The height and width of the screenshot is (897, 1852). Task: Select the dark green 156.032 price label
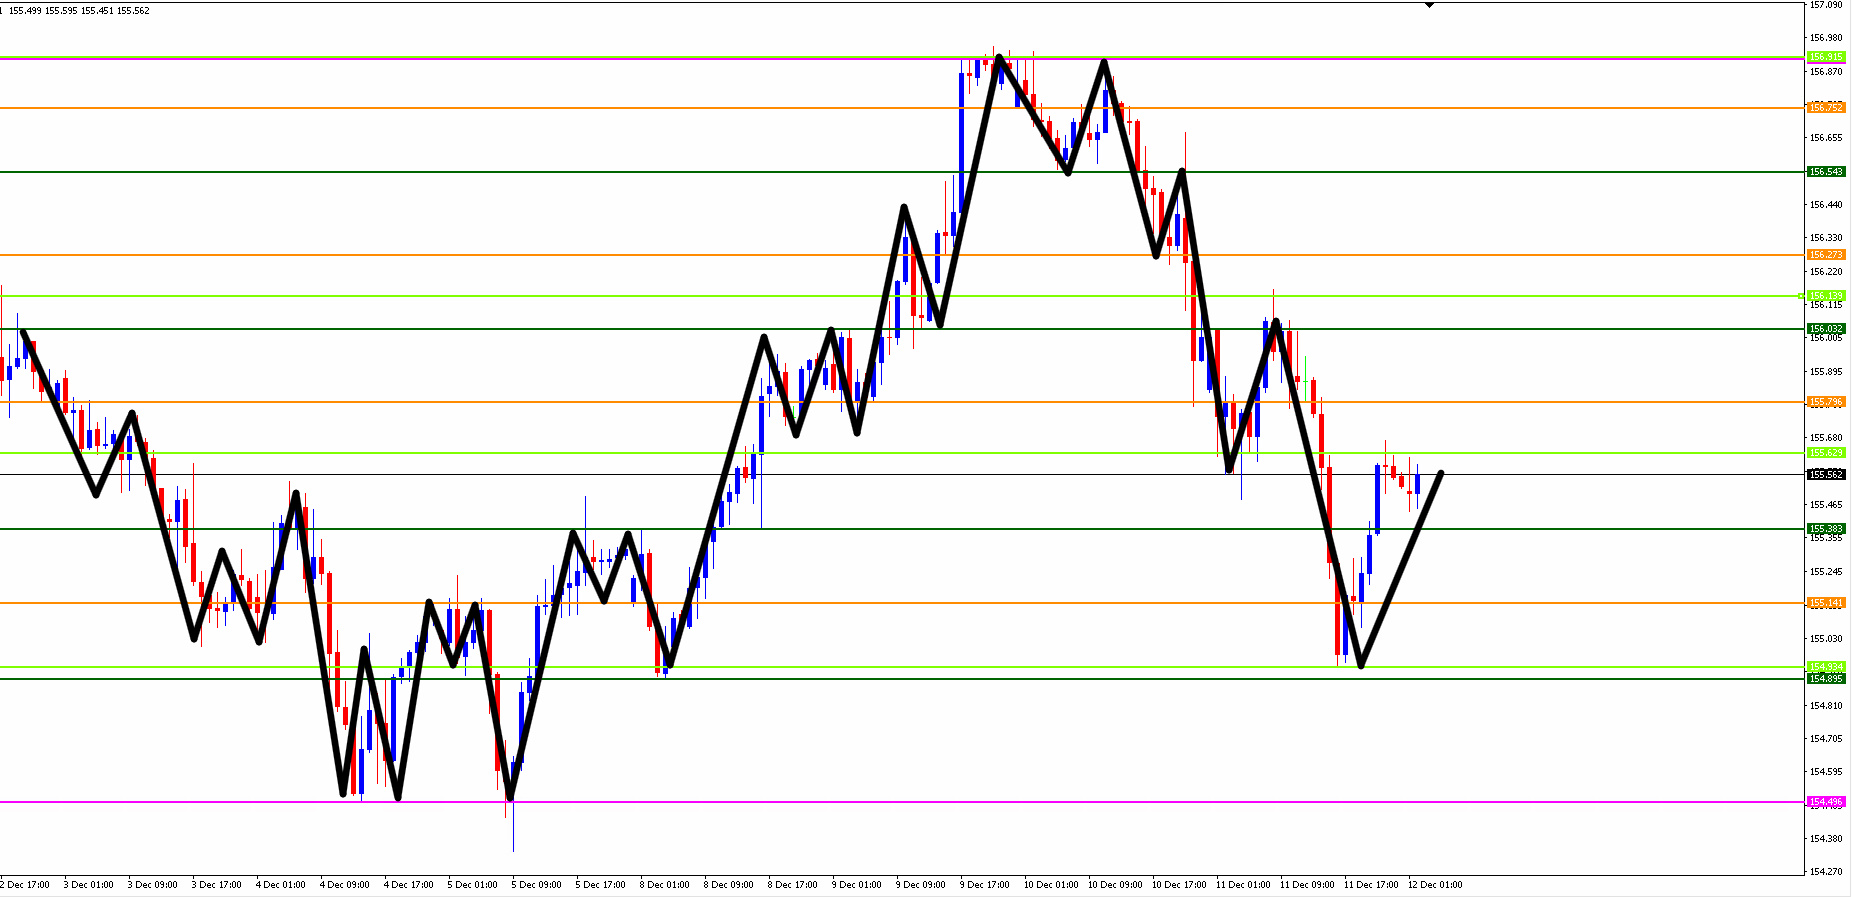click(1826, 329)
